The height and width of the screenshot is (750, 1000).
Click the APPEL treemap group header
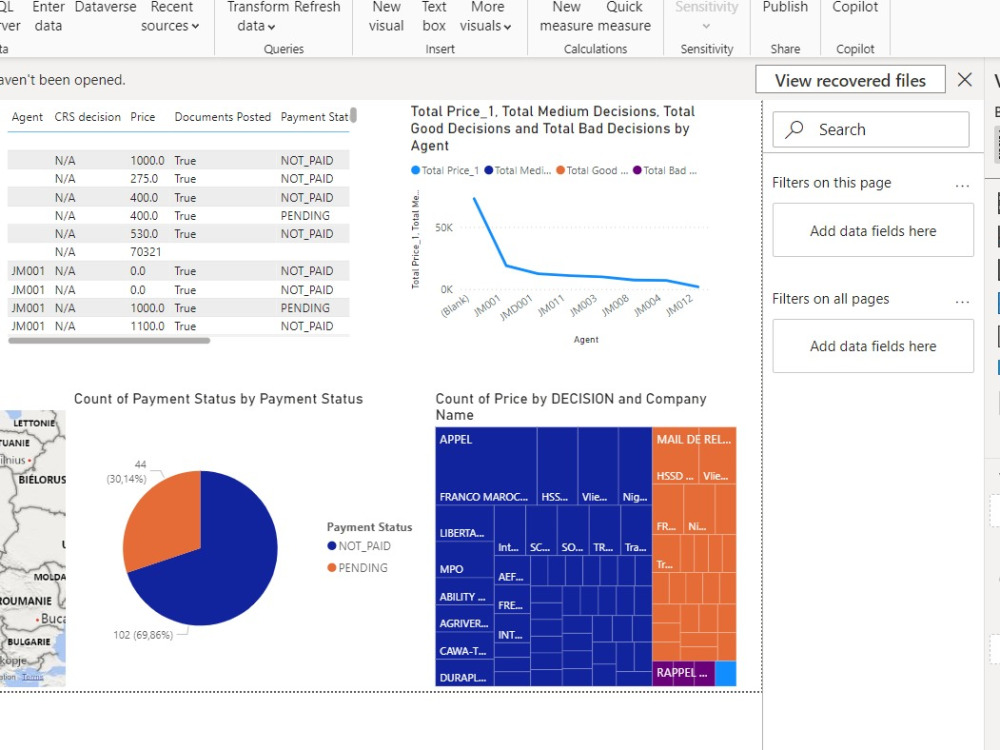[456, 439]
